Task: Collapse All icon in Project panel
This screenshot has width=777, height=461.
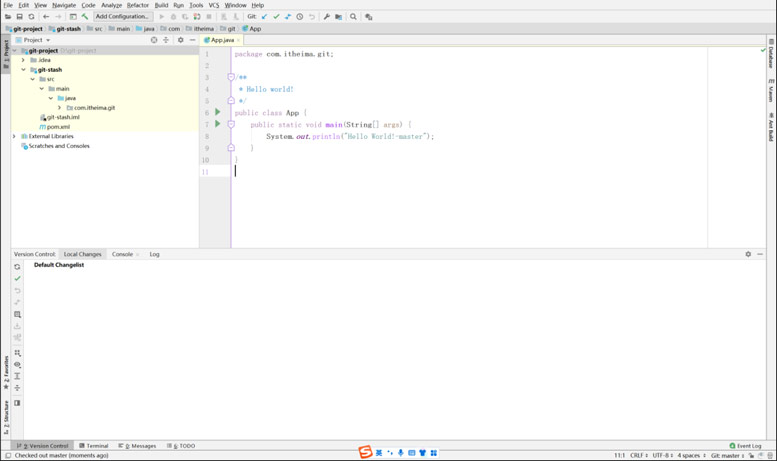Action: click(x=166, y=40)
